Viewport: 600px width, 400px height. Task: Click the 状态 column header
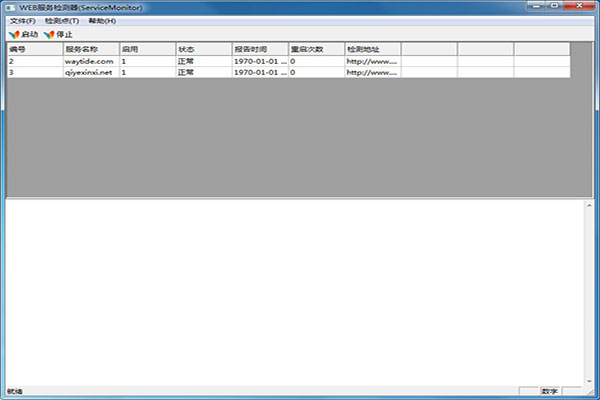coord(202,49)
